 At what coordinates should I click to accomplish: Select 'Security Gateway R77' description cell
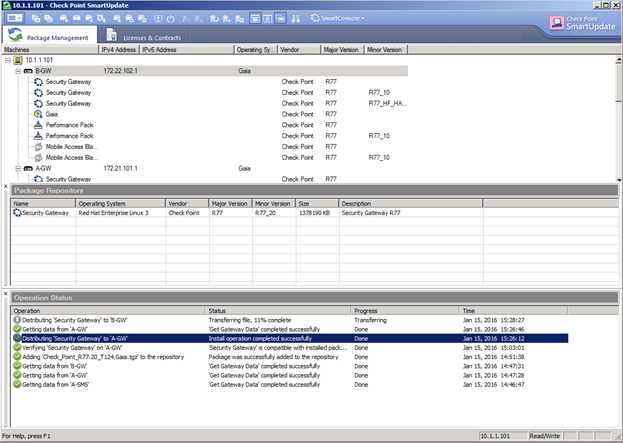click(411, 213)
